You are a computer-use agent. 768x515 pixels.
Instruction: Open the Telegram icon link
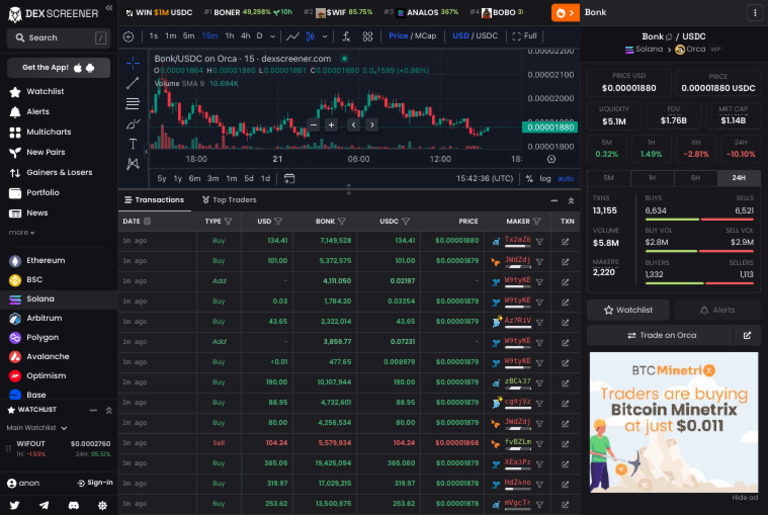point(44,505)
